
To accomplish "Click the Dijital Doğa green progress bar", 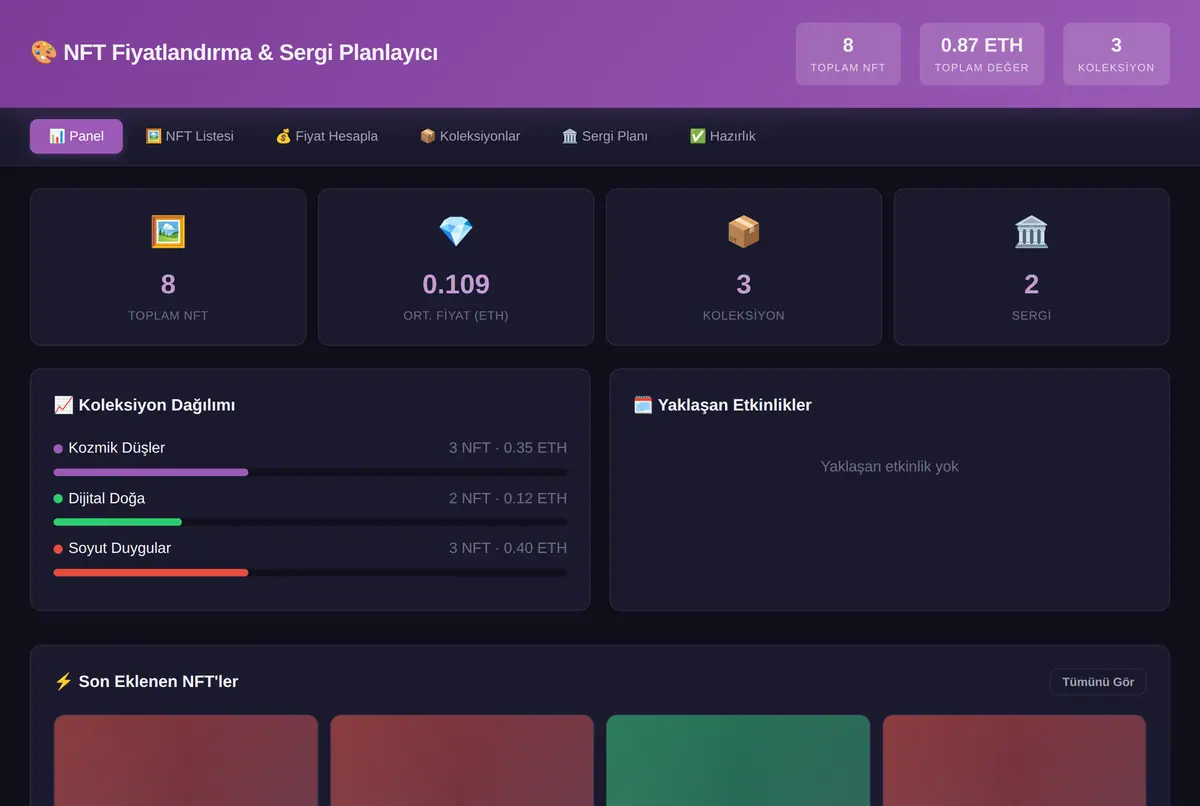I will click(x=118, y=522).
